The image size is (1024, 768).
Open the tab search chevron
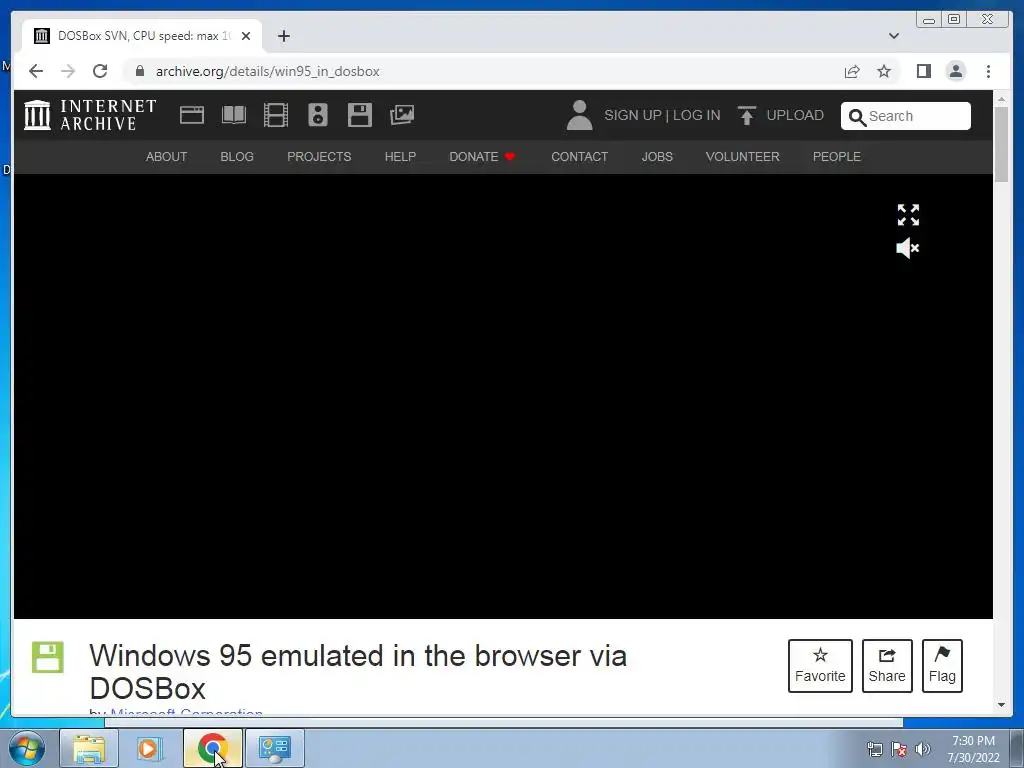point(894,36)
